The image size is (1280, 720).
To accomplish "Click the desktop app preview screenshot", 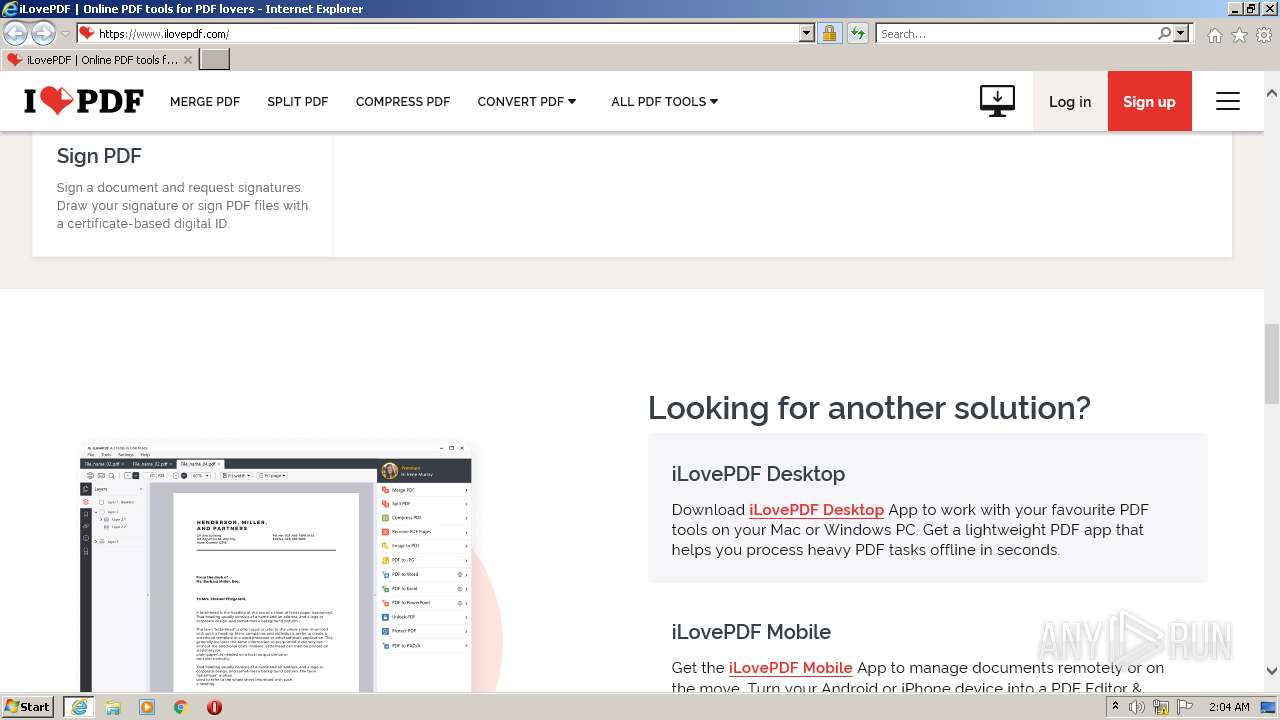I will coord(276,567).
